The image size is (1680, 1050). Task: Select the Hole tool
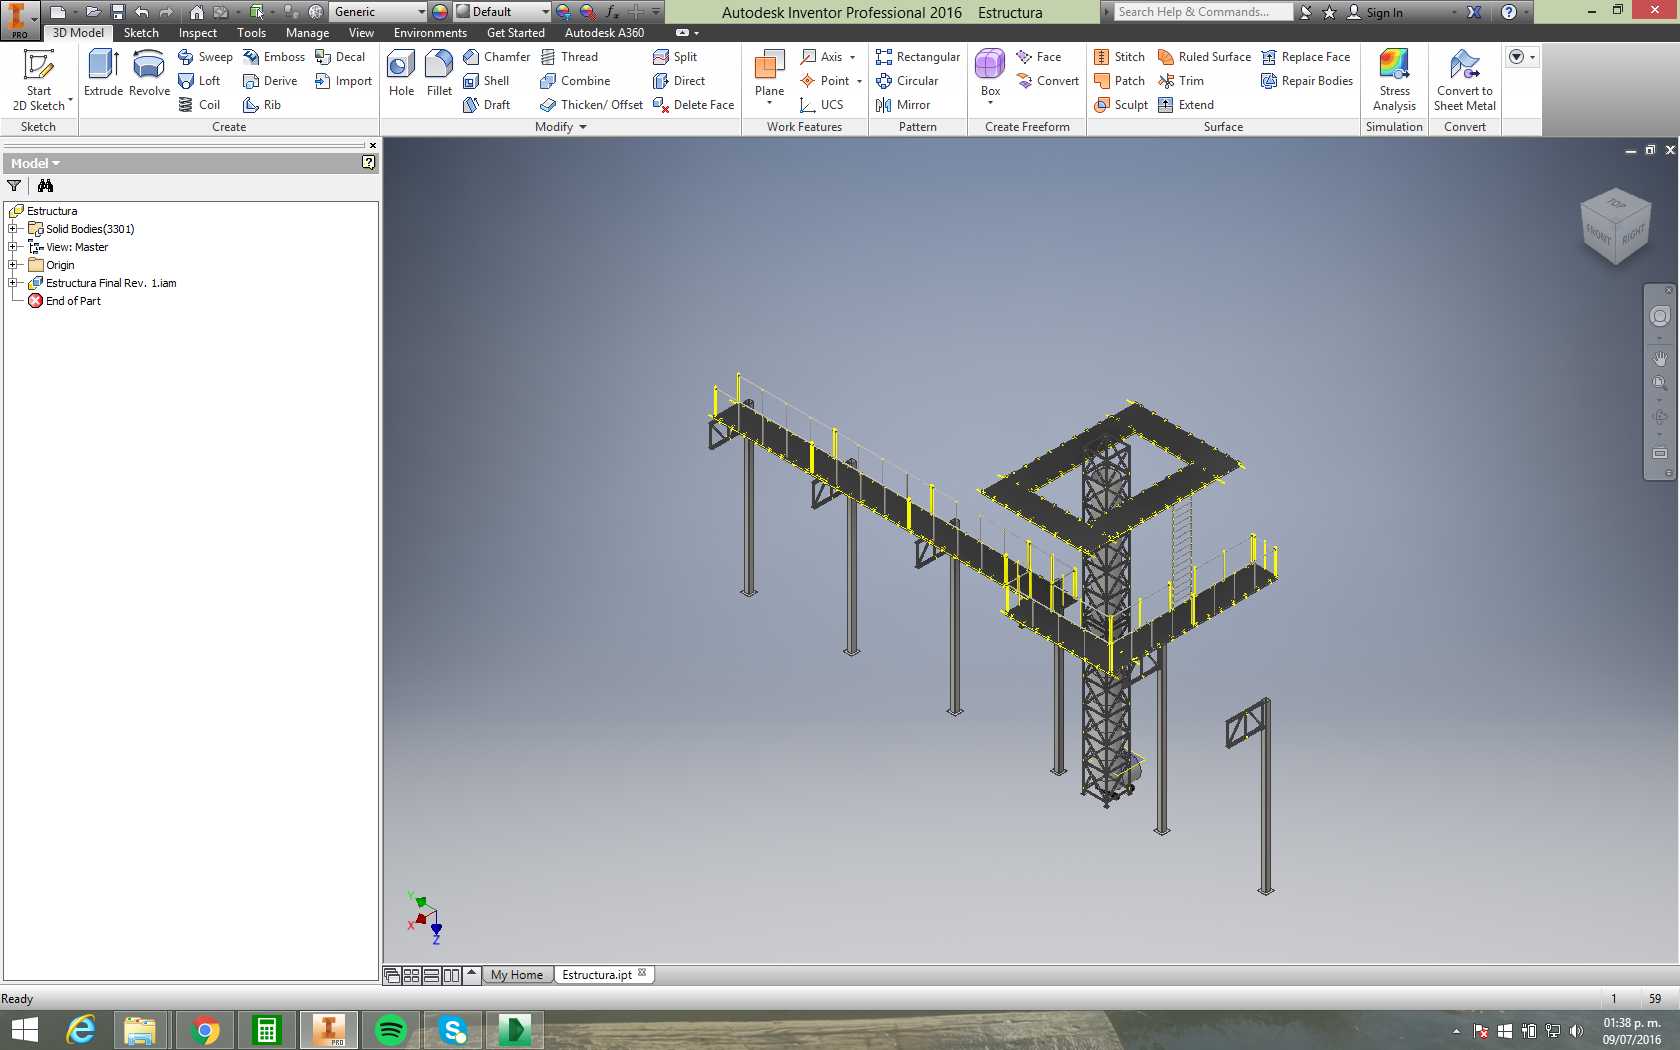coord(401,73)
